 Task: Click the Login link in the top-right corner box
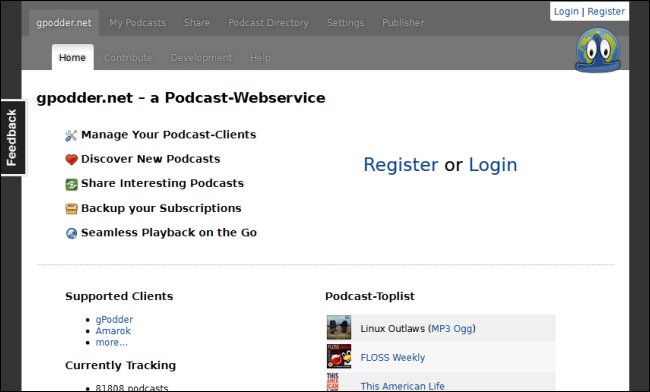tap(566, 12)
